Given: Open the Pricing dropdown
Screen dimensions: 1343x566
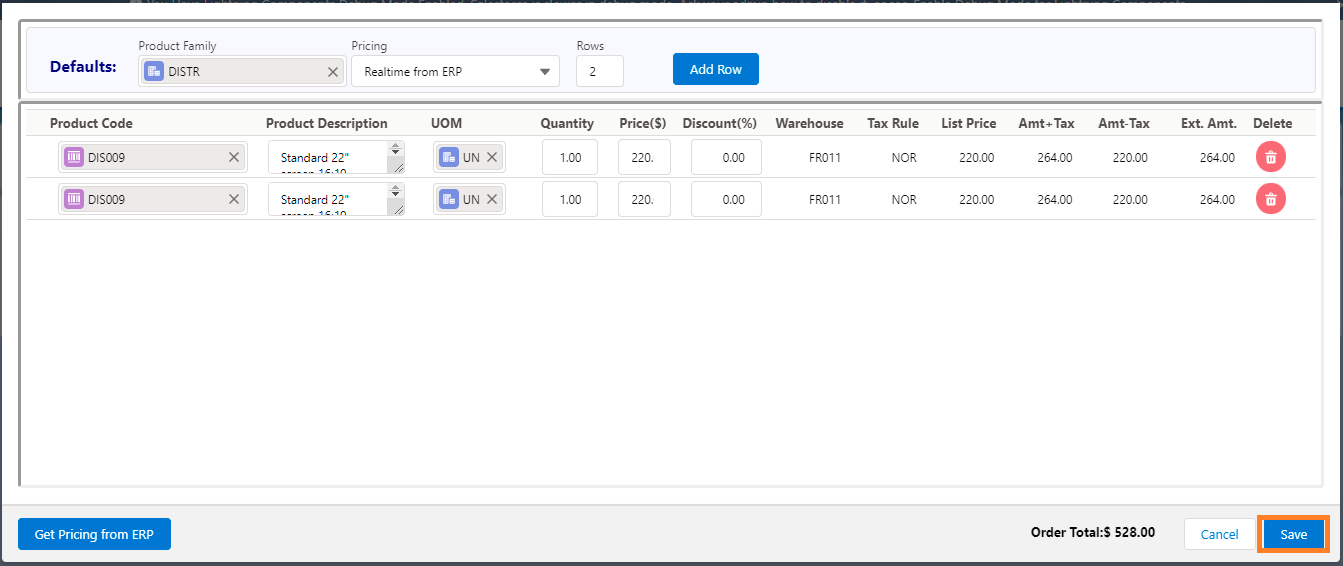Looking at the screenshot, I should (x=455, y=72).
